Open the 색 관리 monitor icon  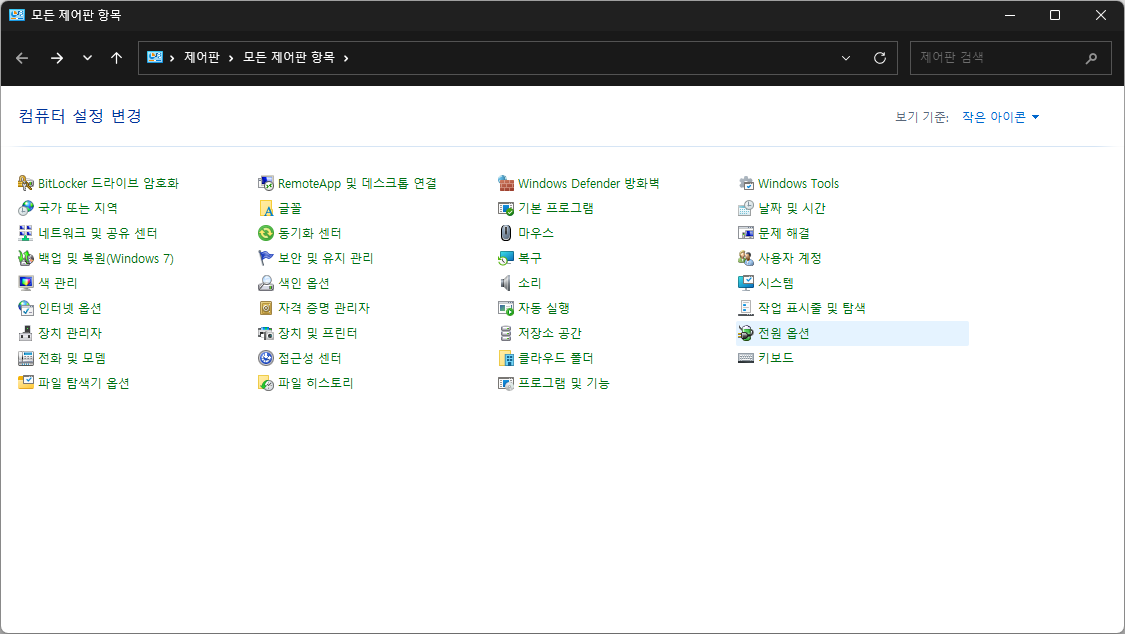[26, 283]
